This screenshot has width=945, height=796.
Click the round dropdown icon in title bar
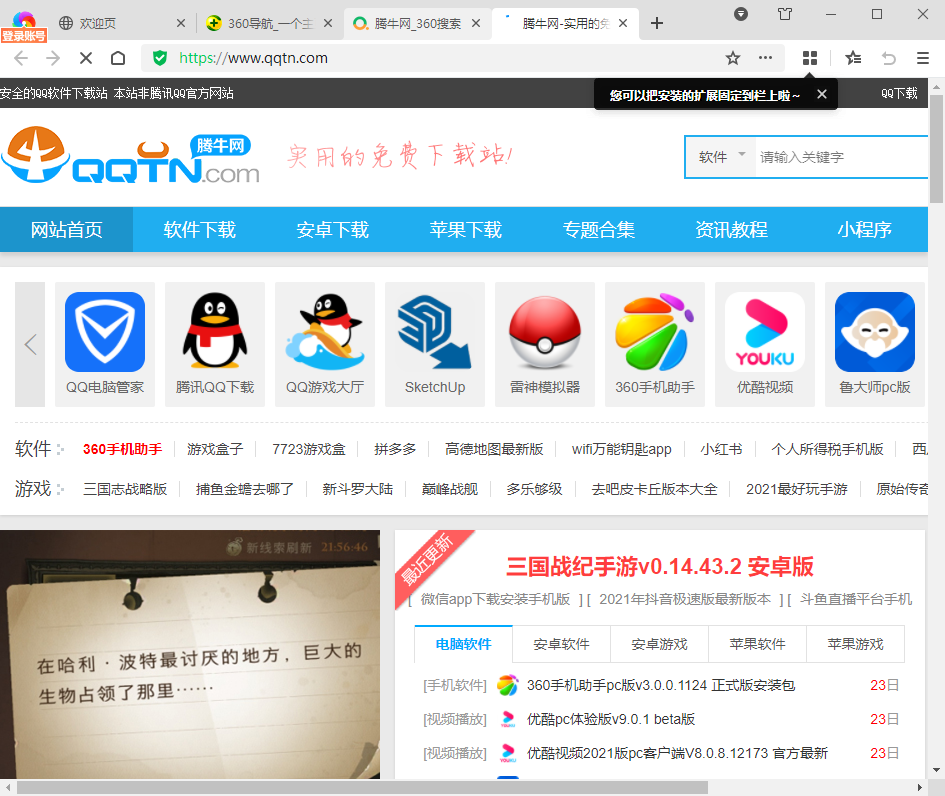tap(741, 14)
